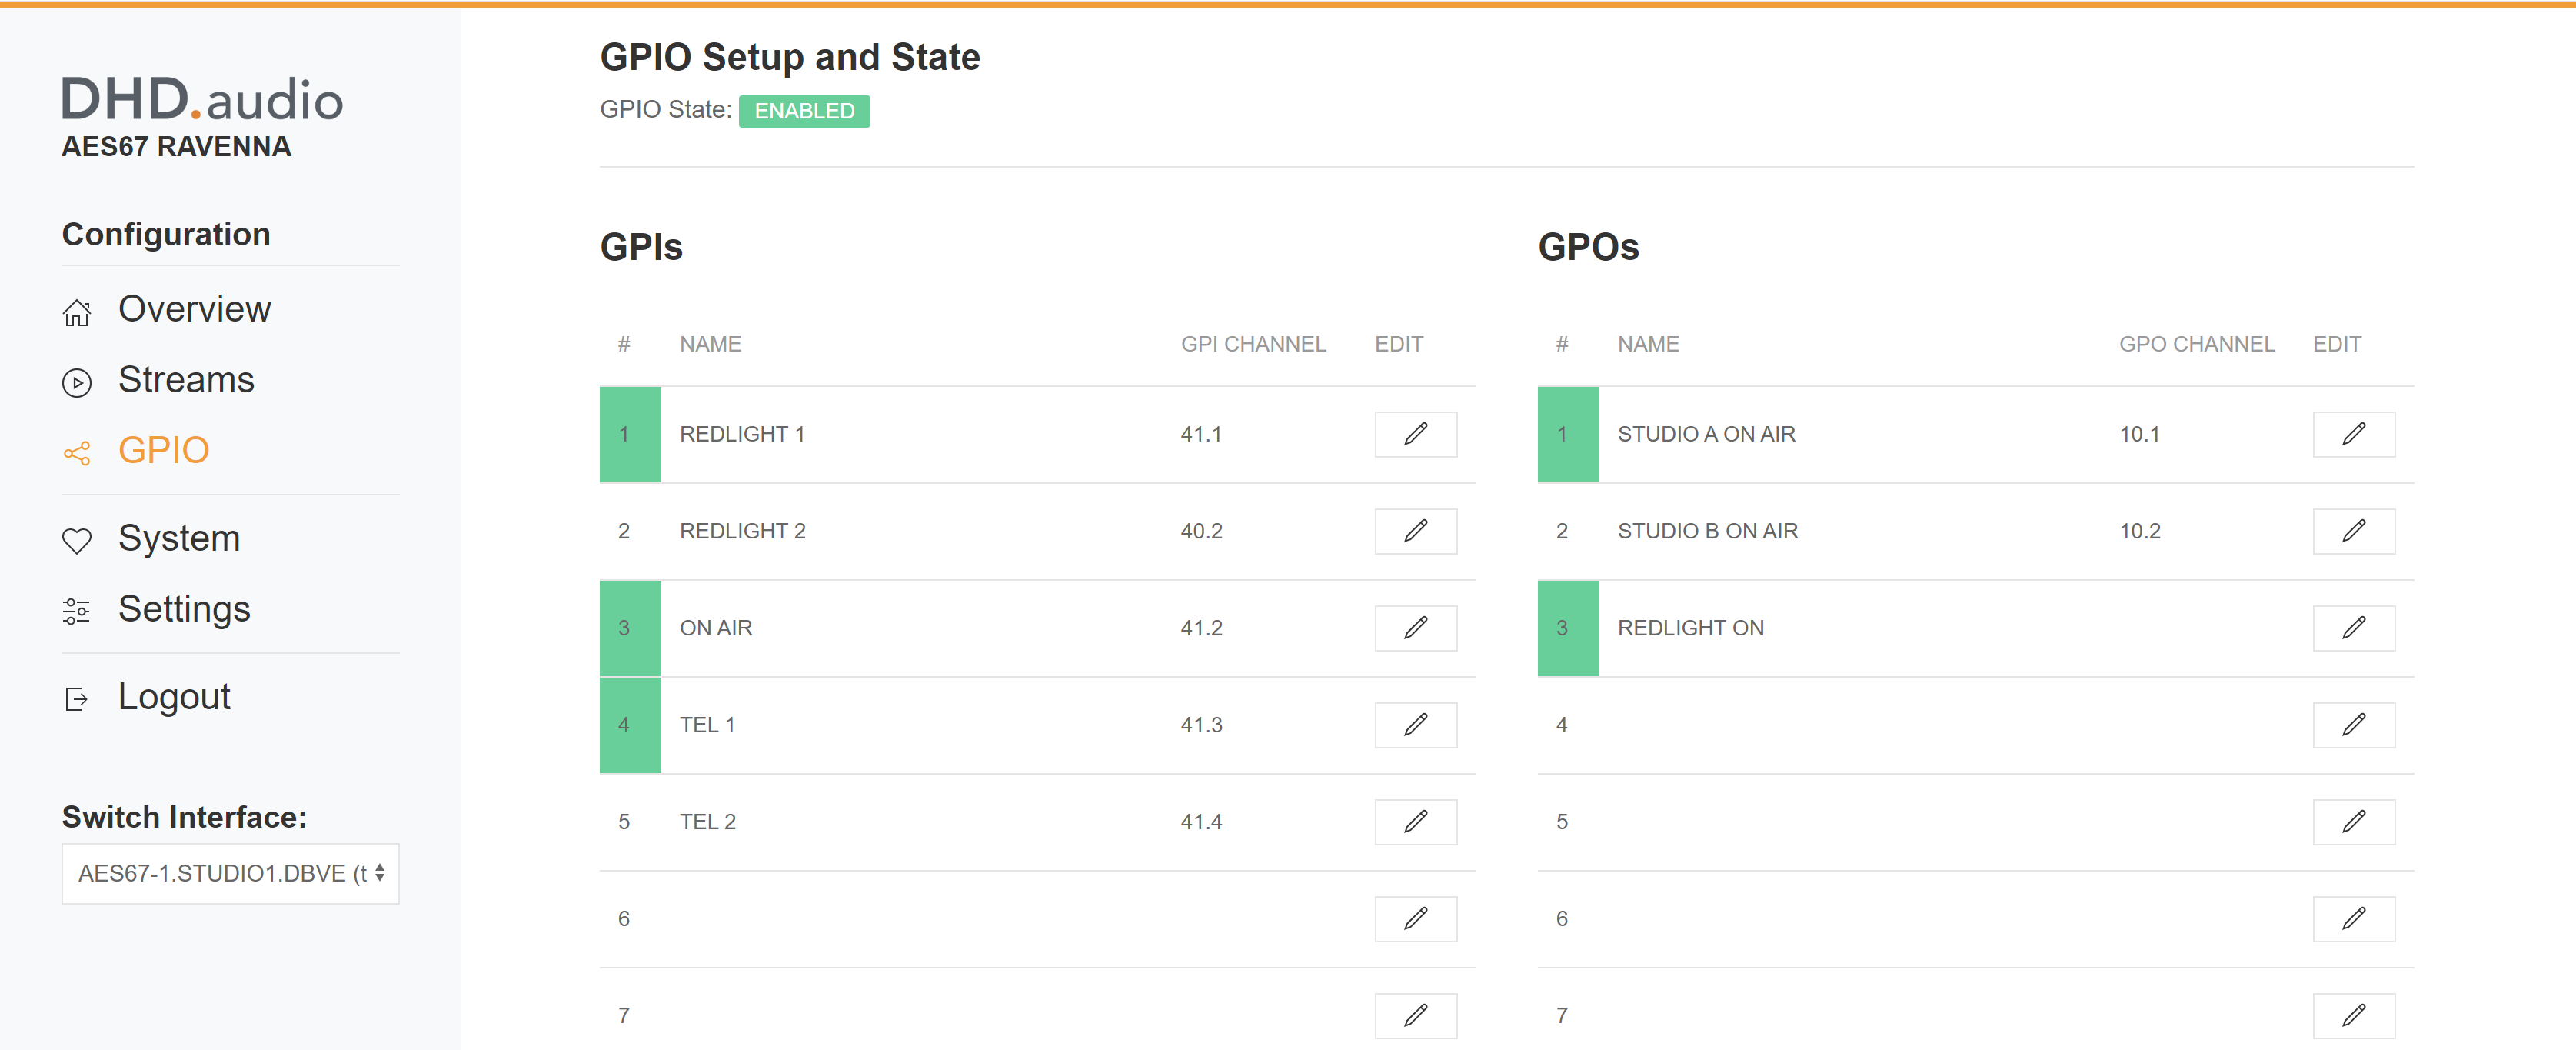Edit GPO REDLIGHT ON pencil icon

click(2353, 628)
